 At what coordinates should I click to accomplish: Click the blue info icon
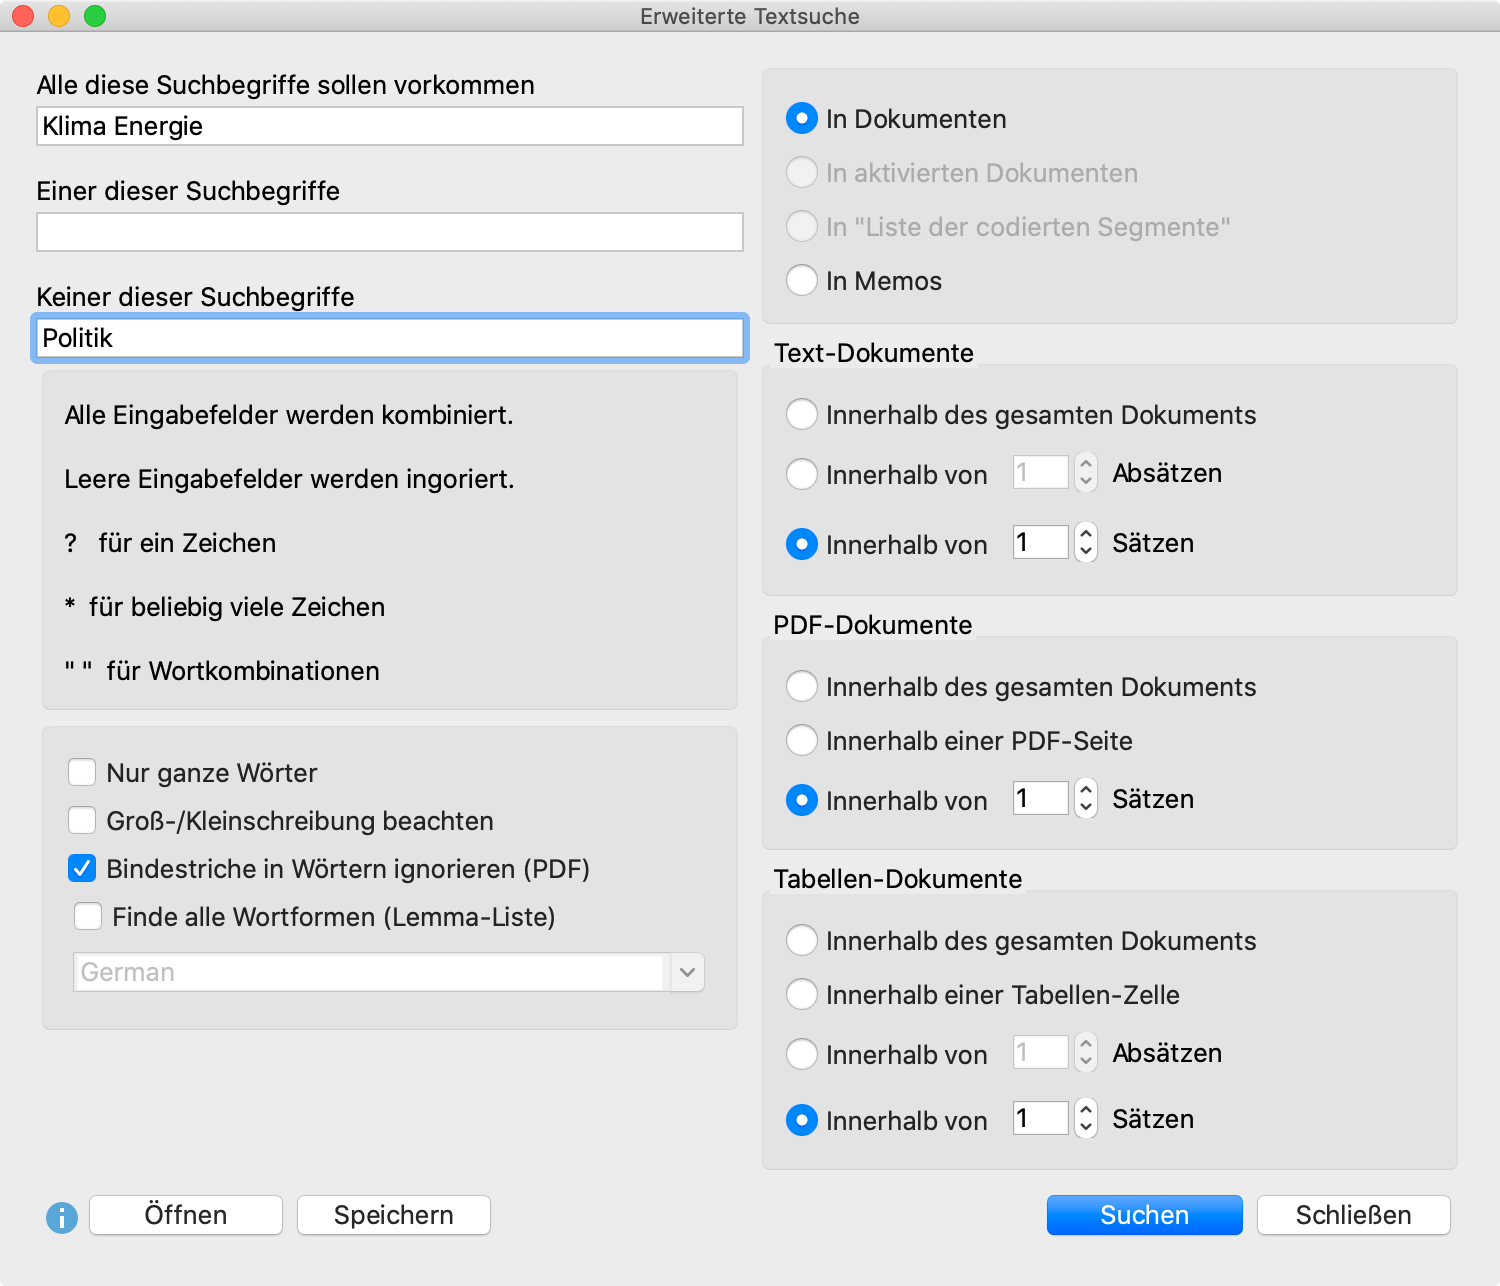tap(62, 1217)
